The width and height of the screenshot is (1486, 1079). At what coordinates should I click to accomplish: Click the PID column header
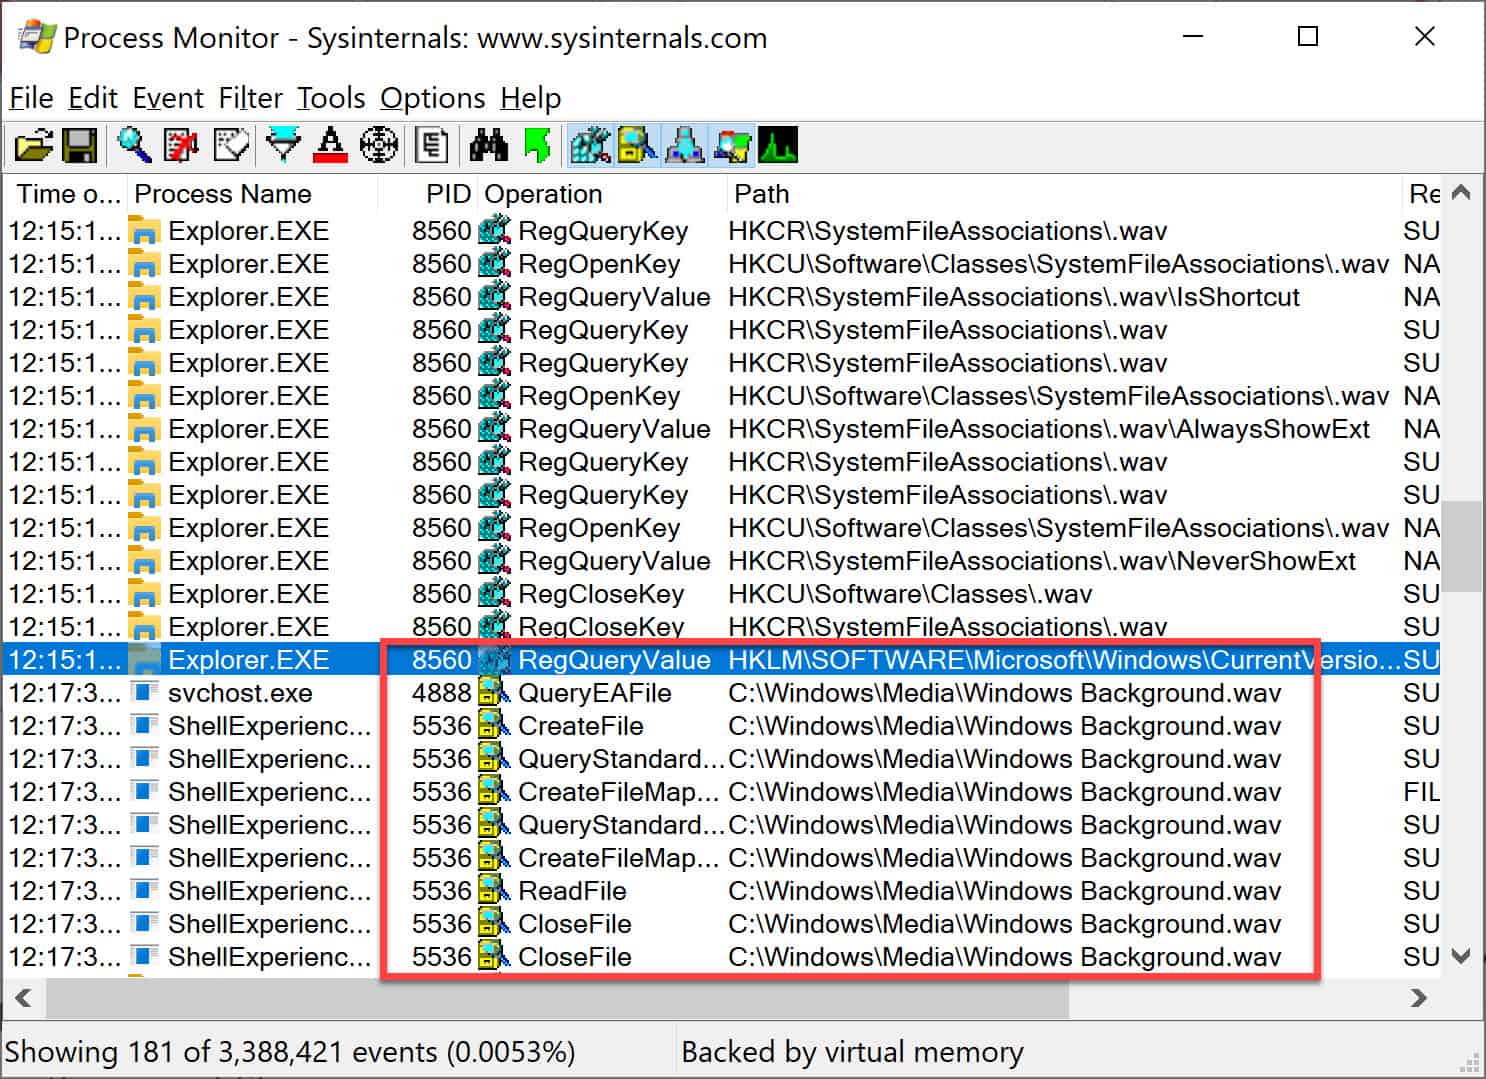tap(427, 194)
